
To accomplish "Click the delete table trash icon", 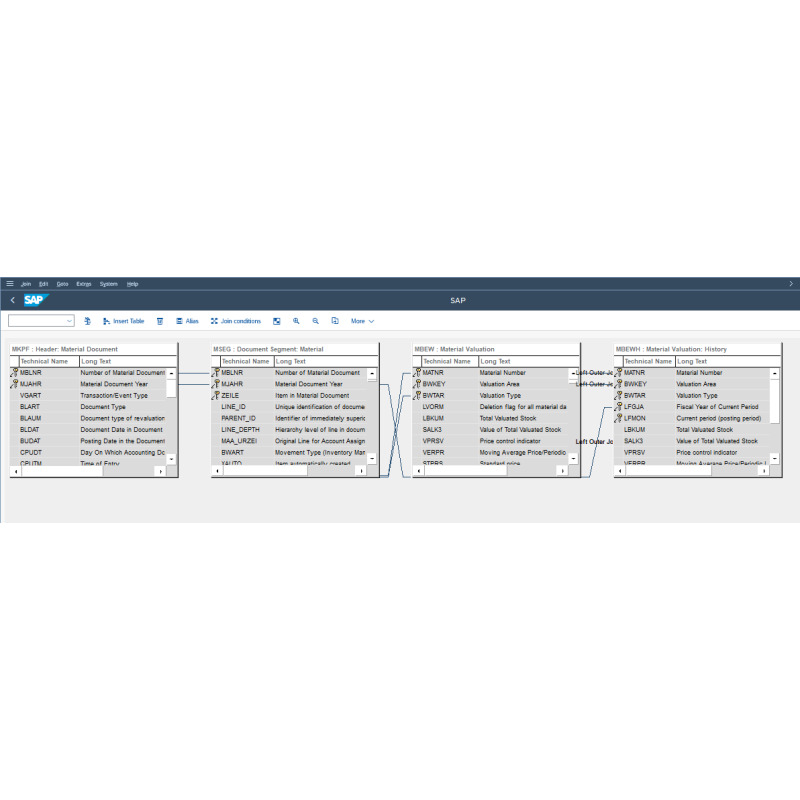I will (x=160, y=321).
